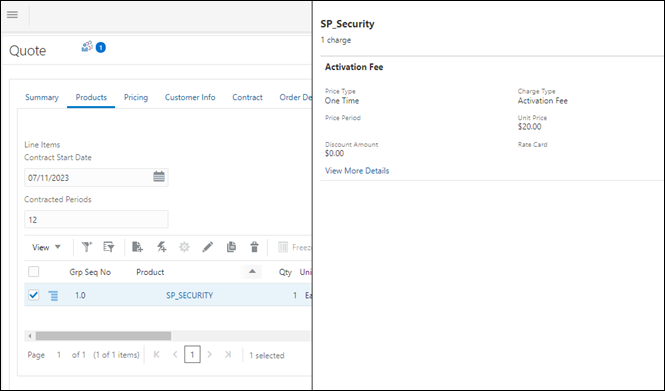Click the trash delete icon

click(x=254, y=247)
